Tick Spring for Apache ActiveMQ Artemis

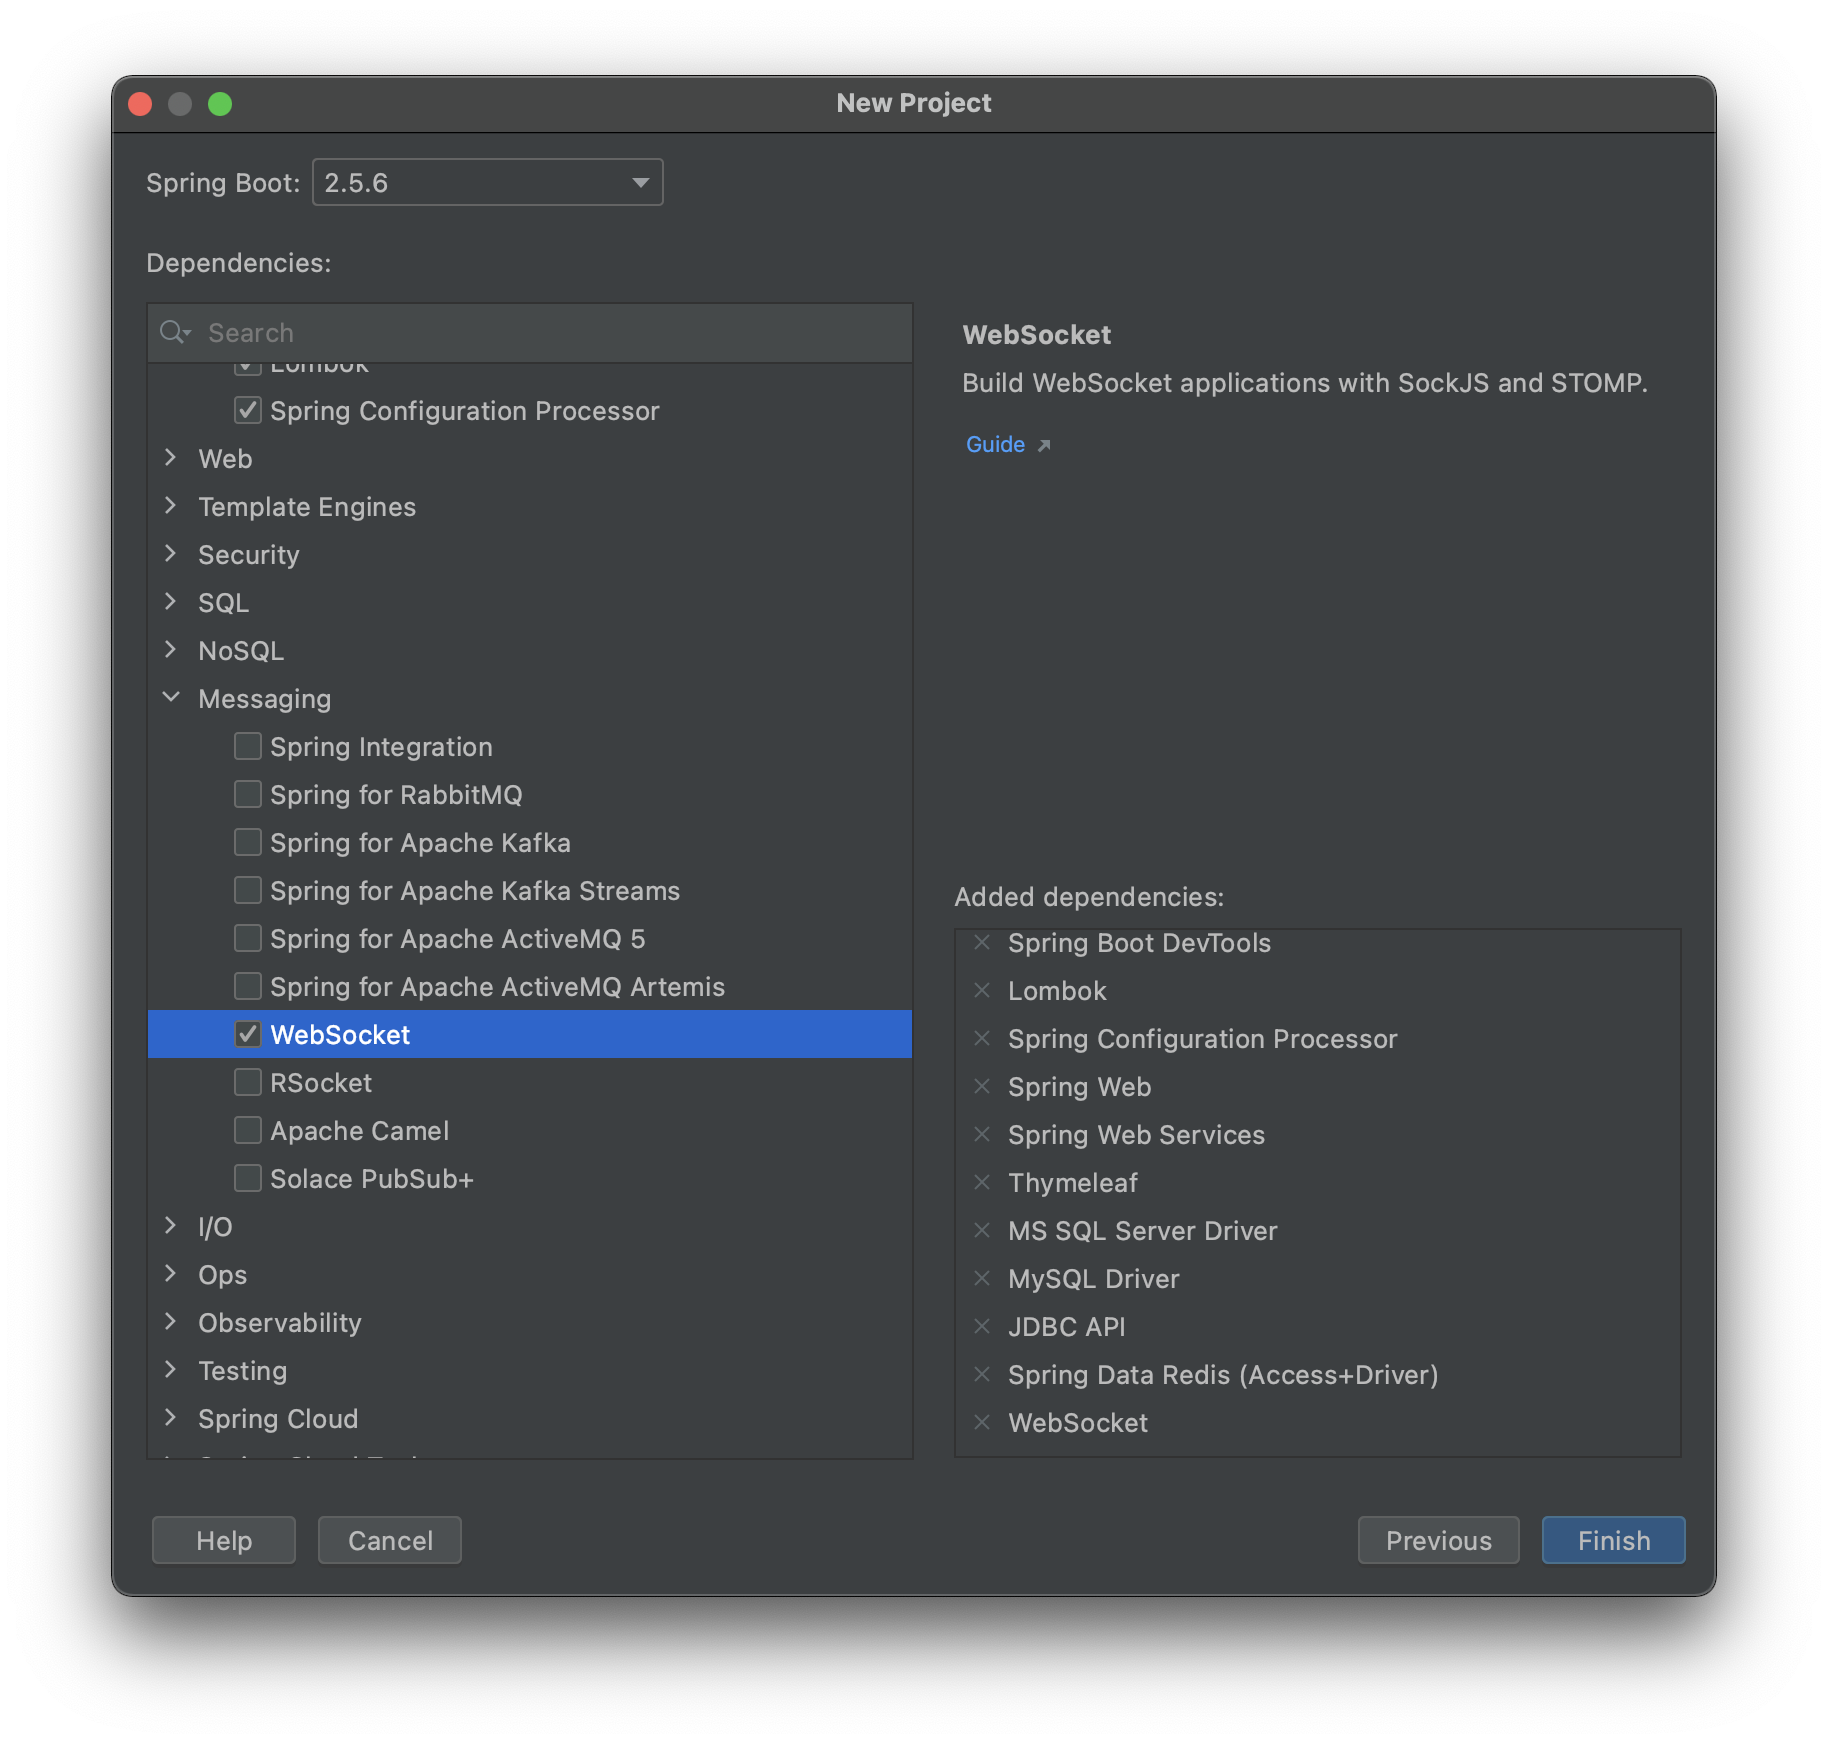[x=247, y=986]
